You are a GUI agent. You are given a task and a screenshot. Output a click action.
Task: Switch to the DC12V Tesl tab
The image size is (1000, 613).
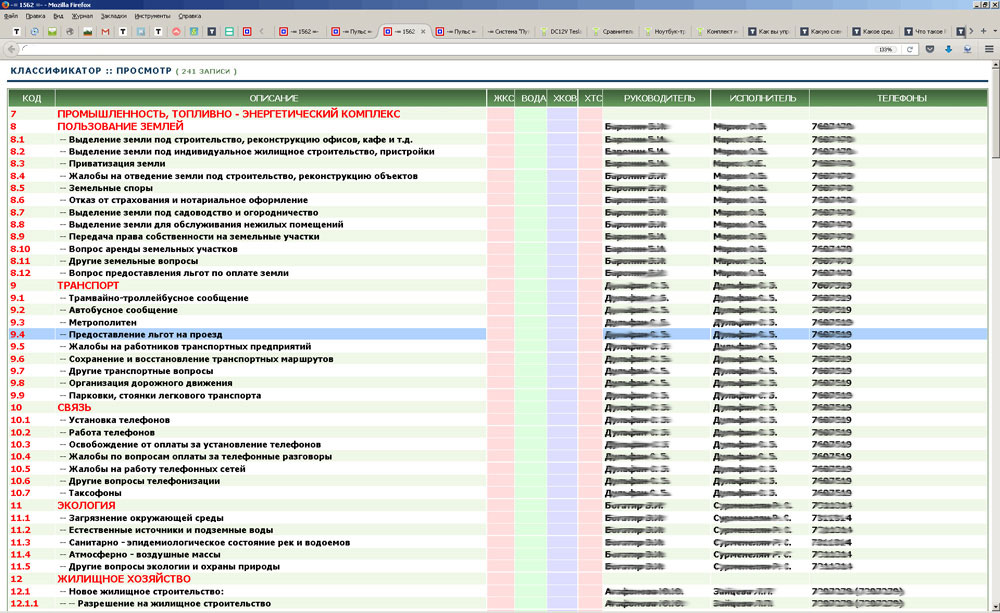[562, 32]
